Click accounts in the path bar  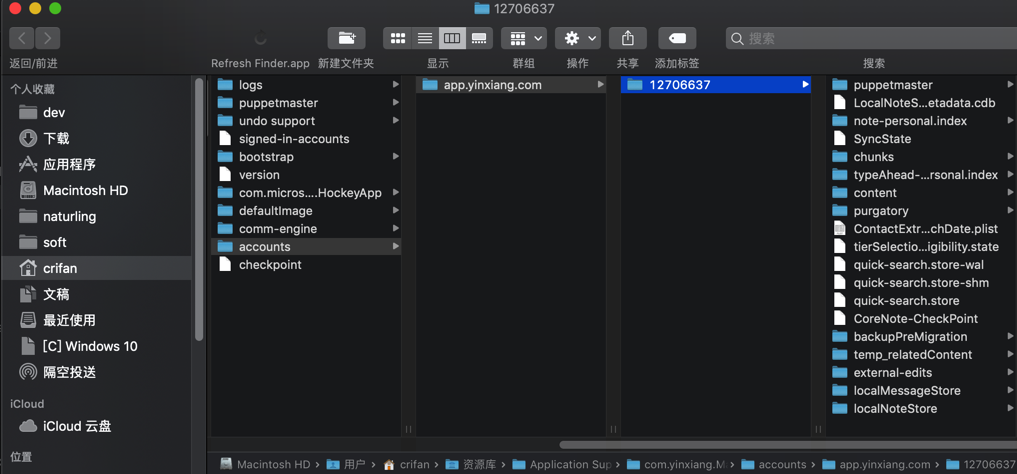(774, 464)
